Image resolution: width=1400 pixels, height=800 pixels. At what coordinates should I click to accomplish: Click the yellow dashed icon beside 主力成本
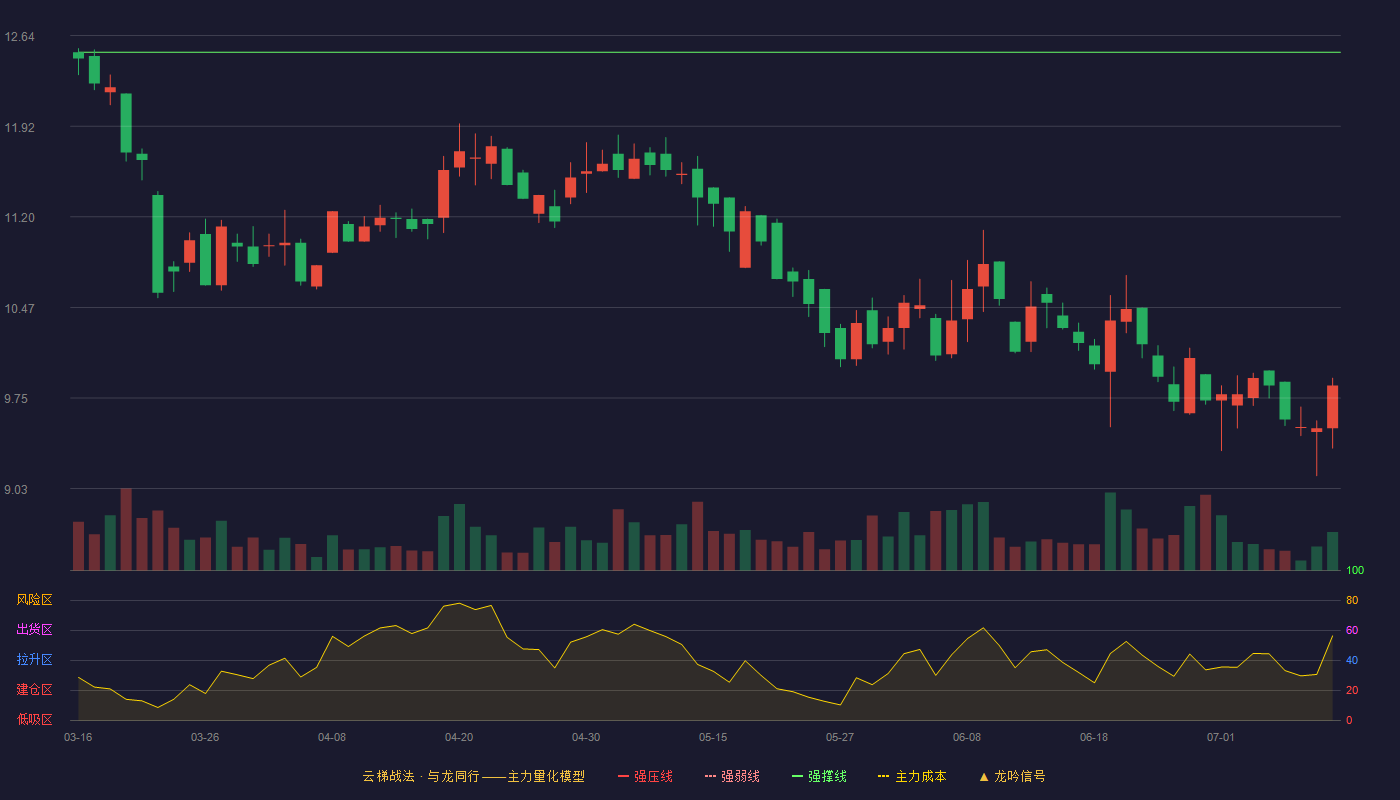[x=884, y=776]
